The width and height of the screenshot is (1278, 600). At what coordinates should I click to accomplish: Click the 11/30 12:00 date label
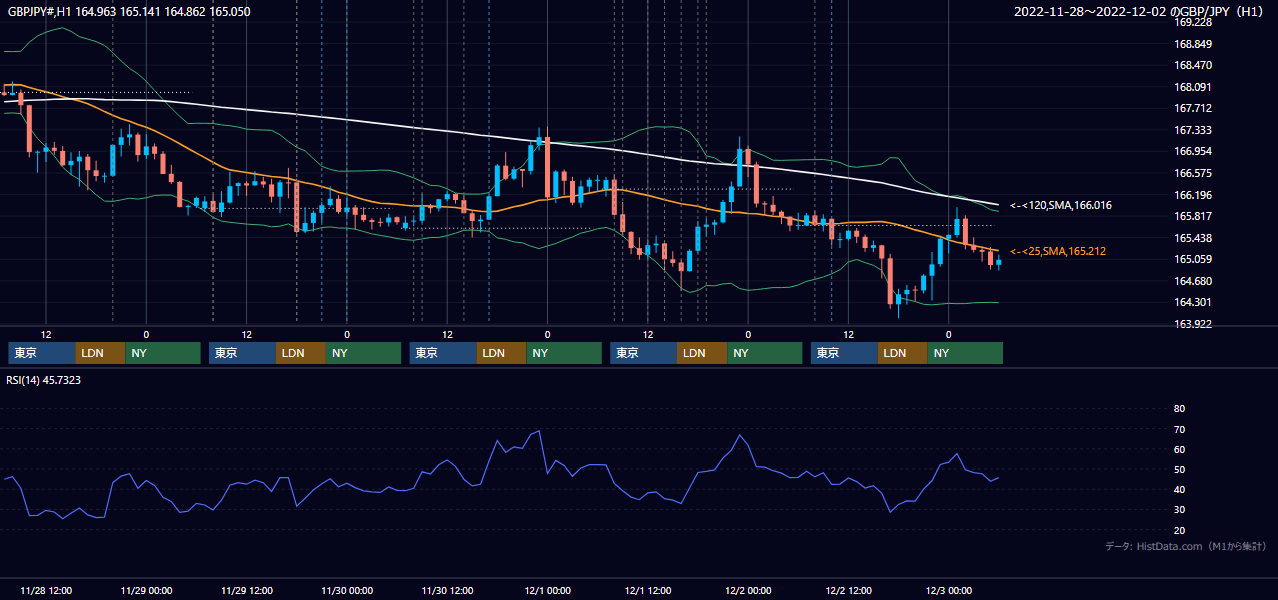[x=447, y=590]
